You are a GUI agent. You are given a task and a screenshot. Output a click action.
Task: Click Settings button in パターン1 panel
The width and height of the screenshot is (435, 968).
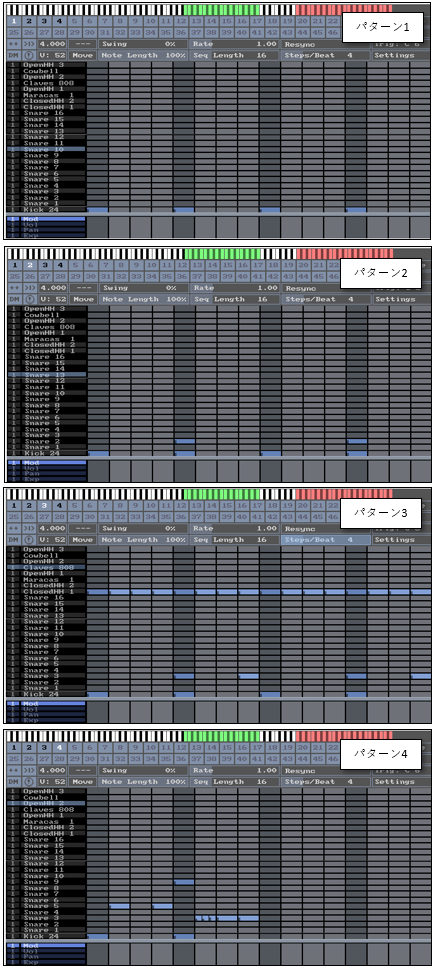(401, 56)
